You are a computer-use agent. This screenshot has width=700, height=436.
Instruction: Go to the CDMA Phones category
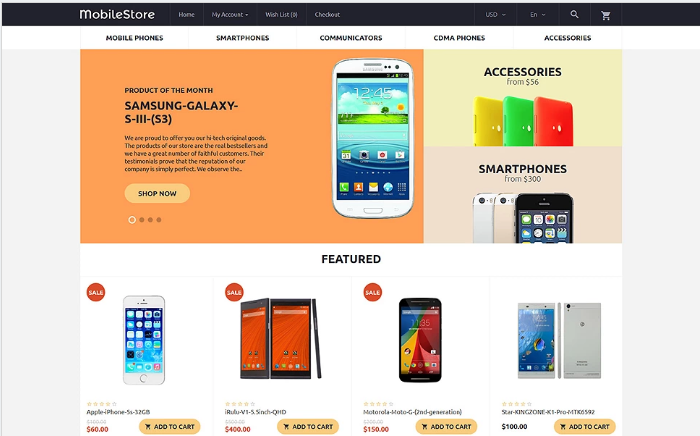tap(459, 38)
